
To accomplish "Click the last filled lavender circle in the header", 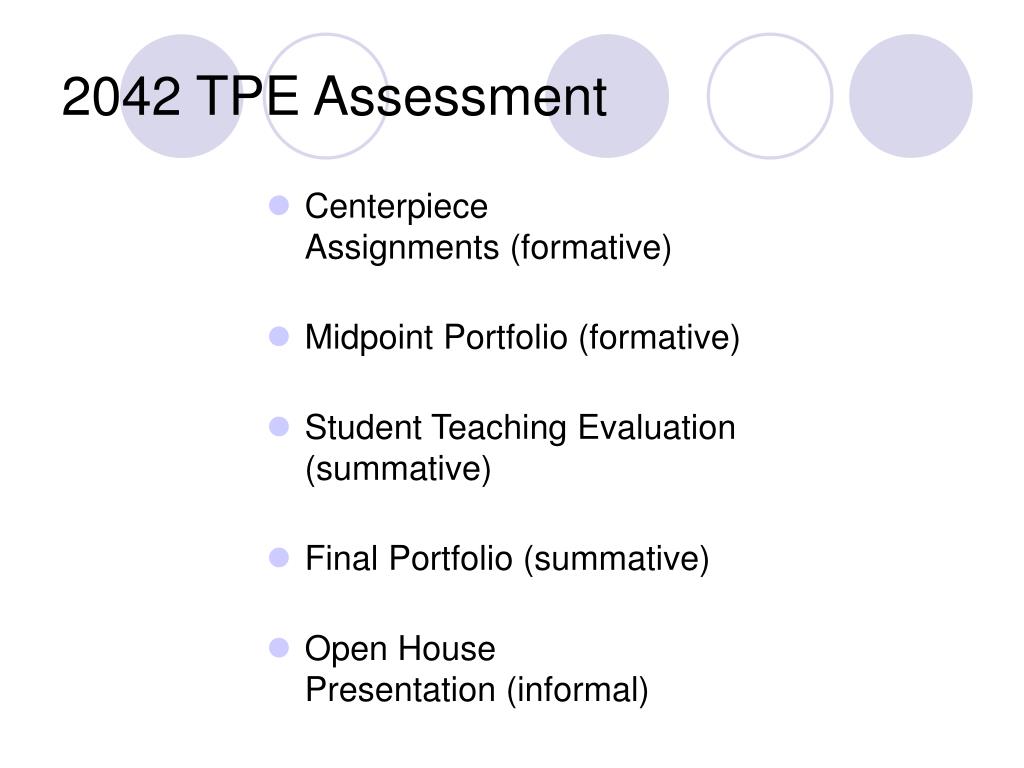I will 911,96.
